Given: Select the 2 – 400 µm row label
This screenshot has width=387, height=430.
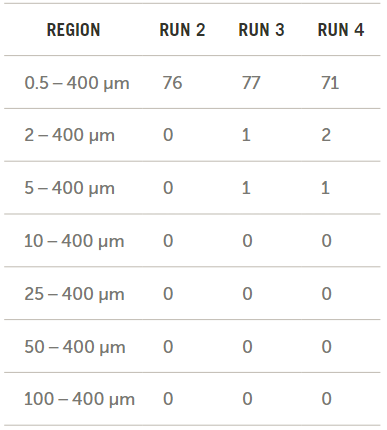Looking at the screenshot, I should click(69, 135).
